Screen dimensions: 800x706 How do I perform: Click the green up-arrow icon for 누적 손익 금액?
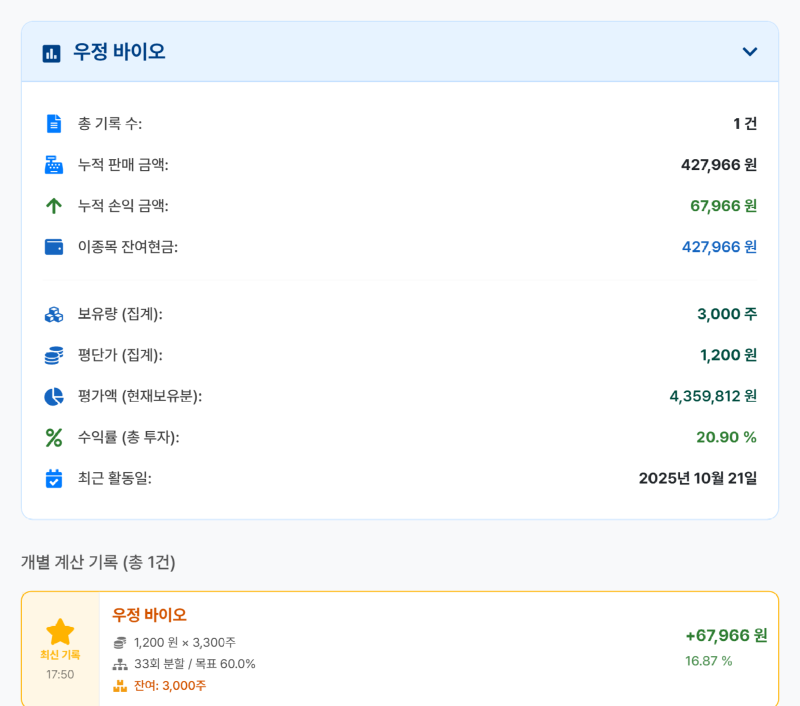point(53,205)
